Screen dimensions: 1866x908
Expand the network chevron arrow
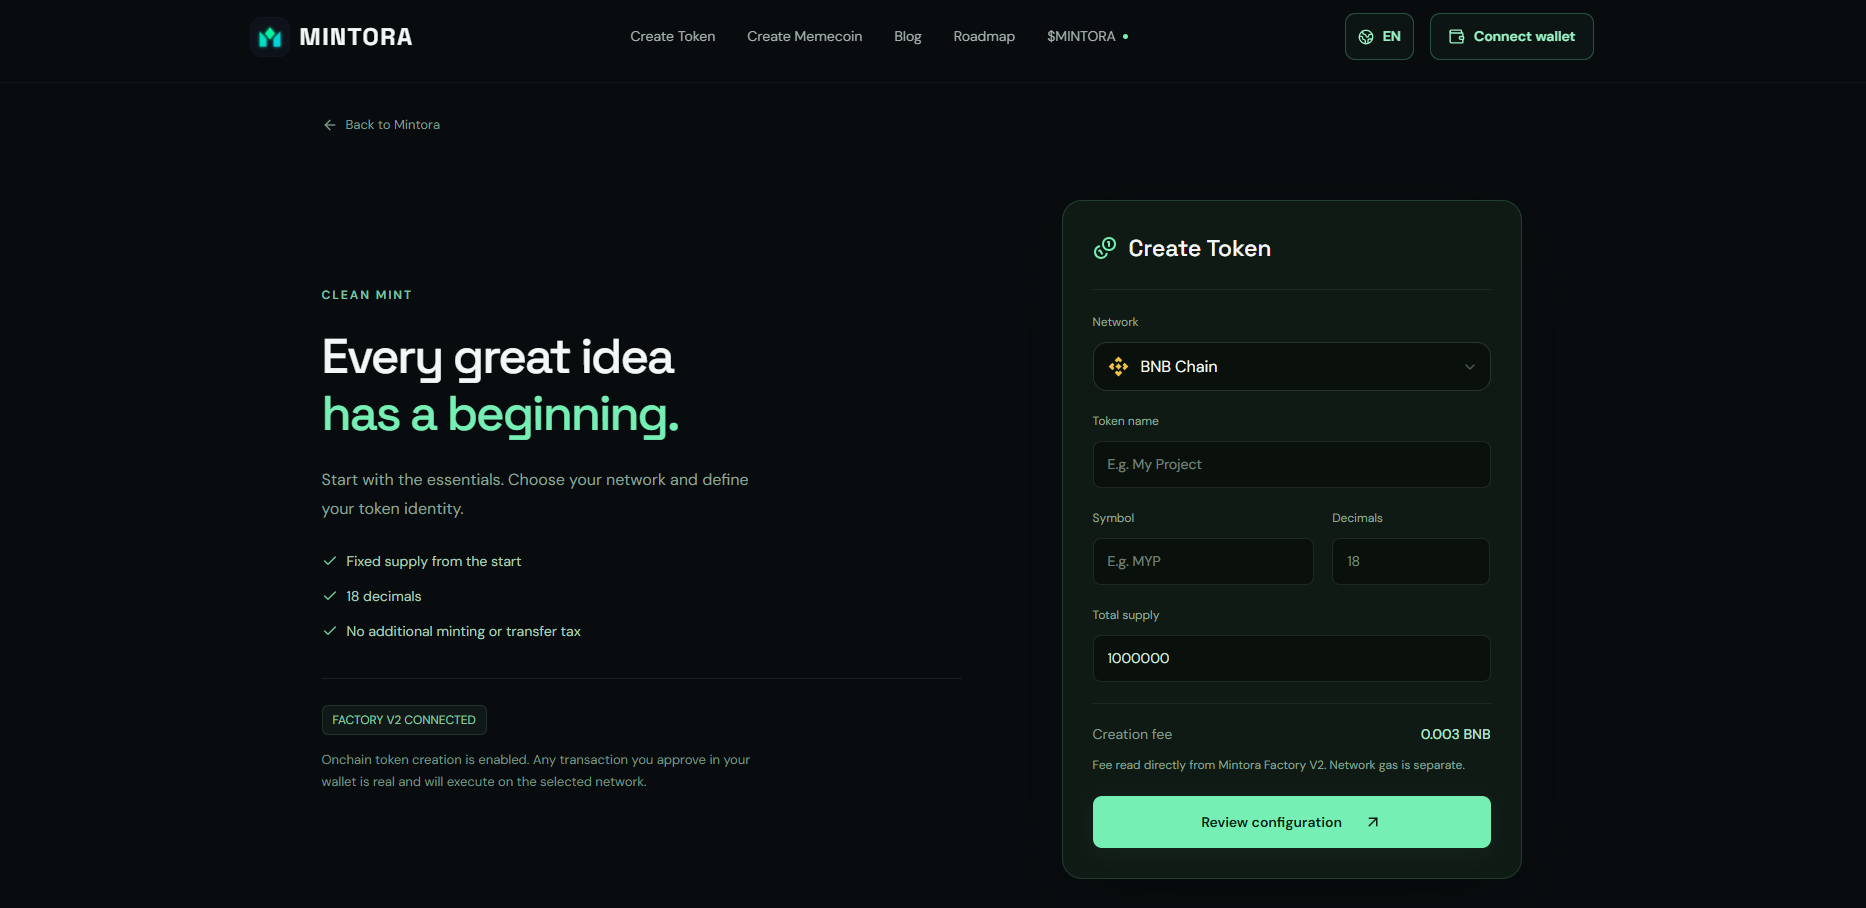tap(1470, 367)
